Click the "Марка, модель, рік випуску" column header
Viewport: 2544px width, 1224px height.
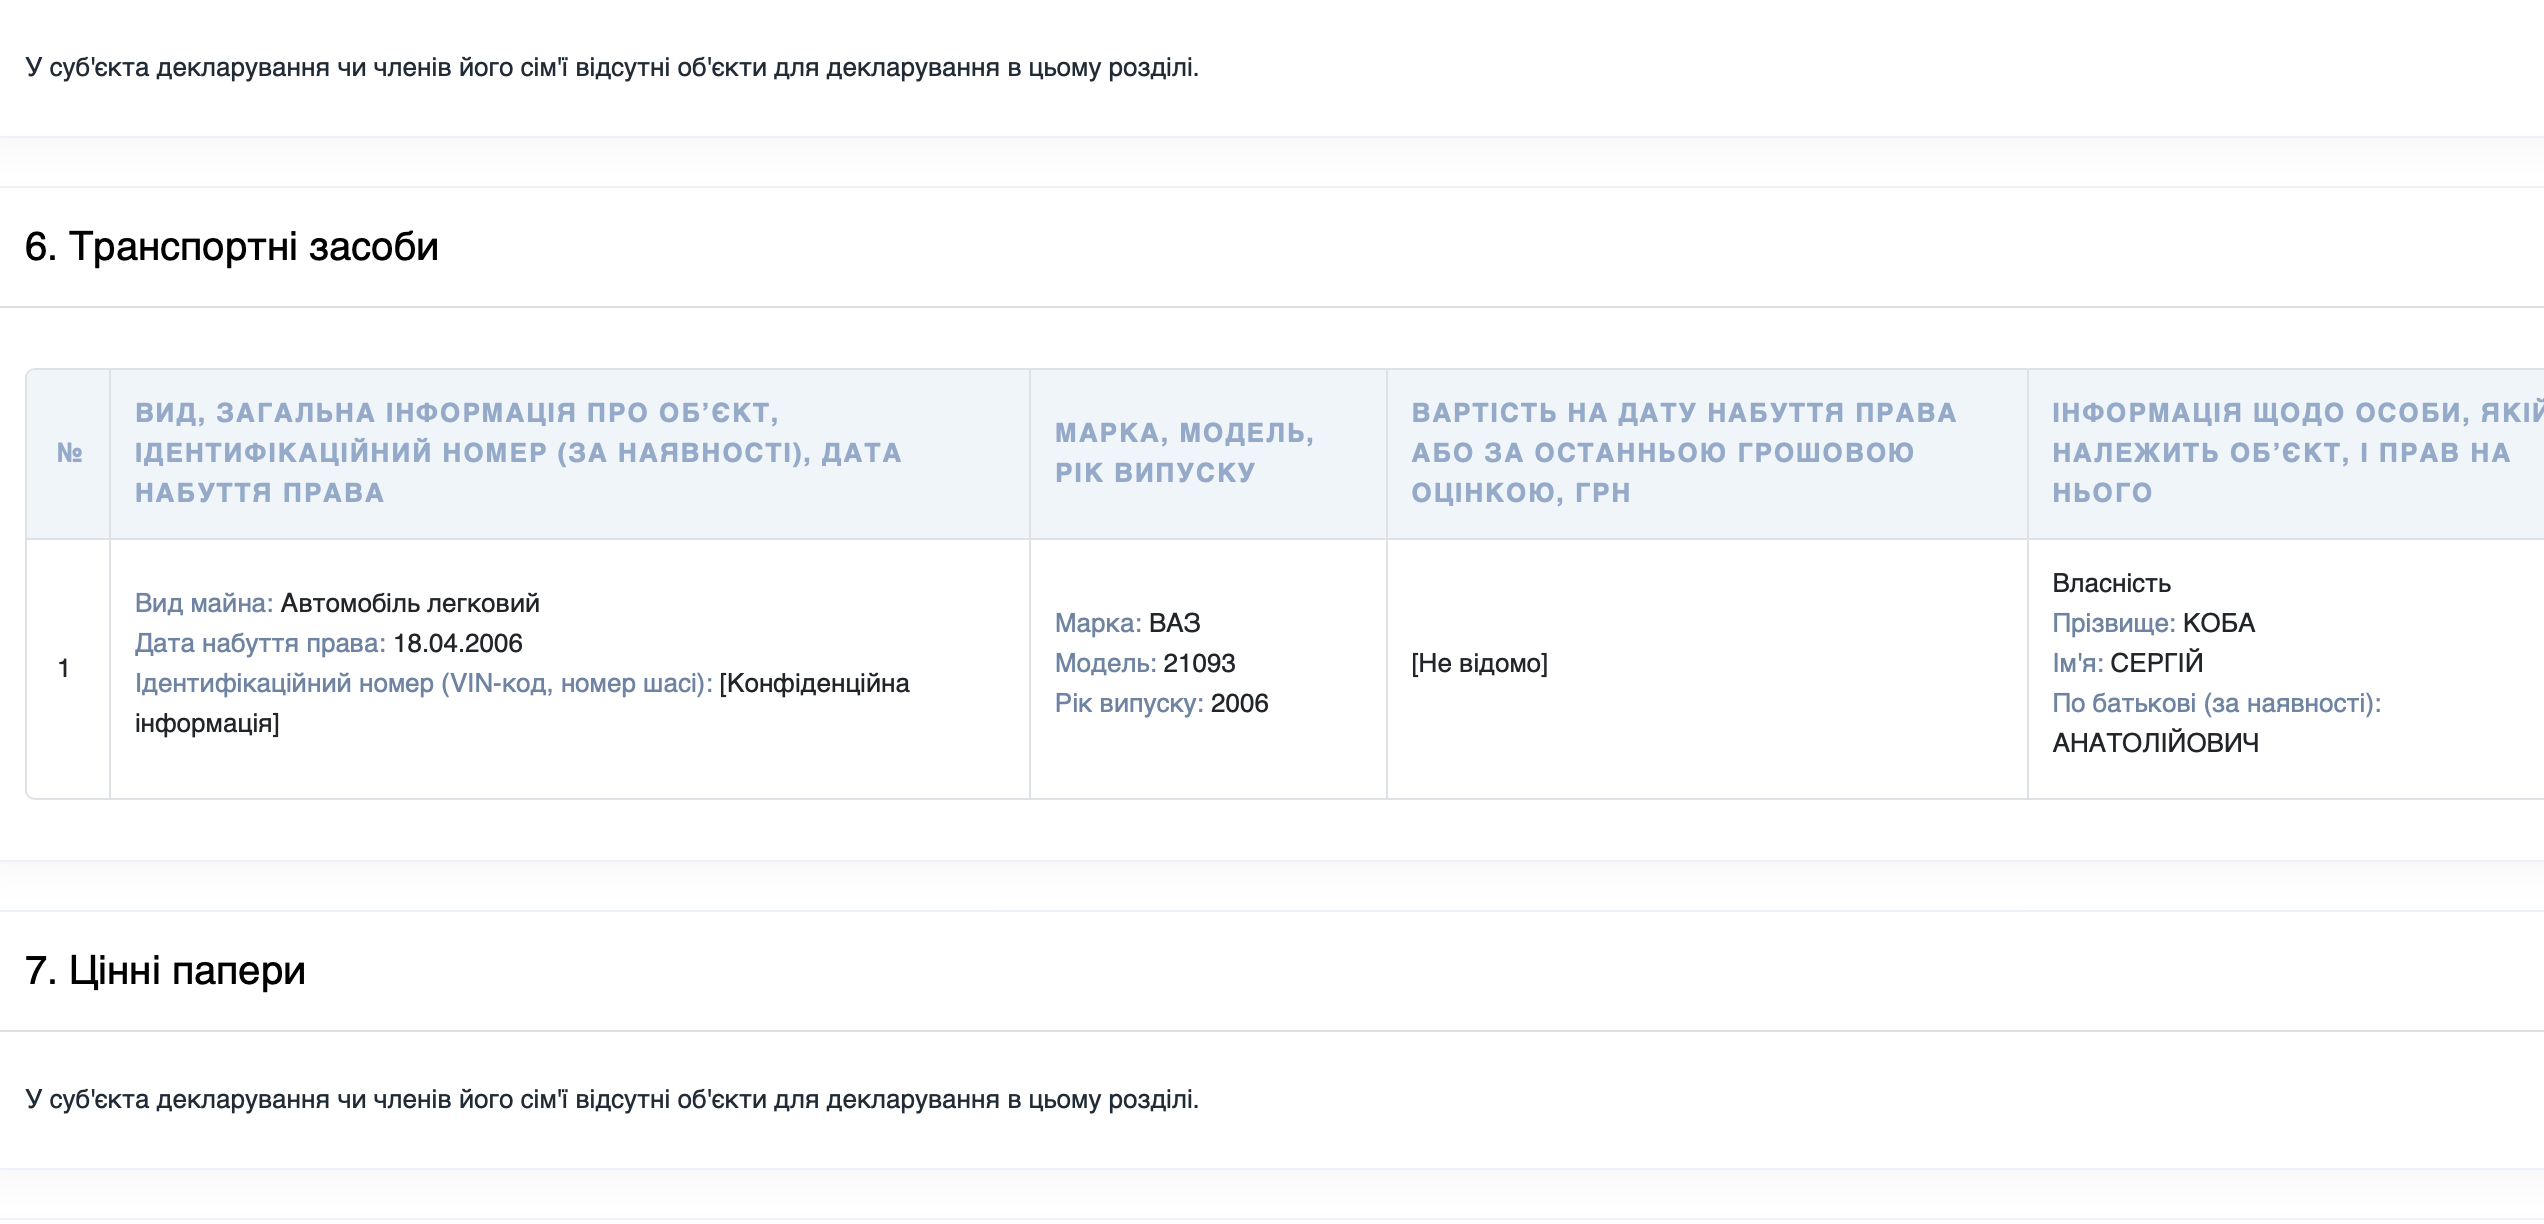click(1184, 453)
